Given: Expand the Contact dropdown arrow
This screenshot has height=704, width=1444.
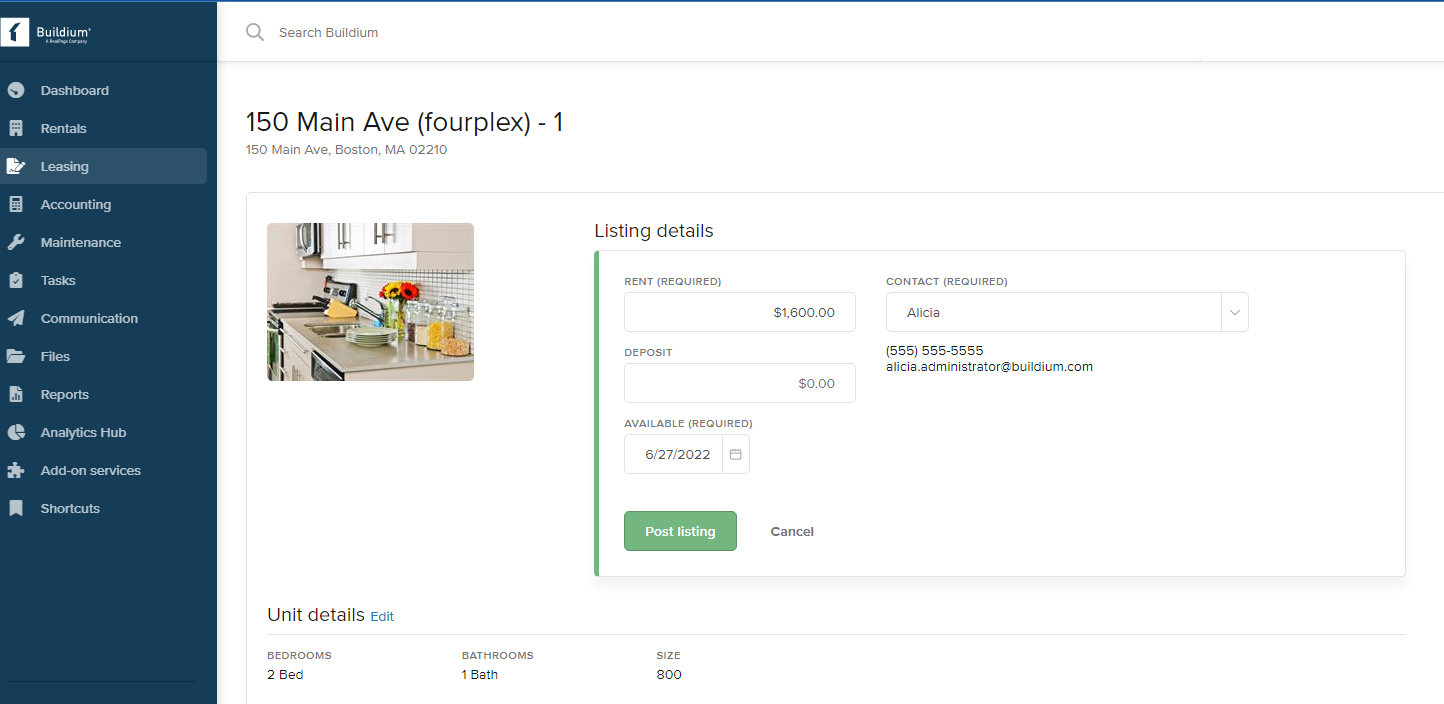Looking at the screenshot, I should tap(1235, 312).
